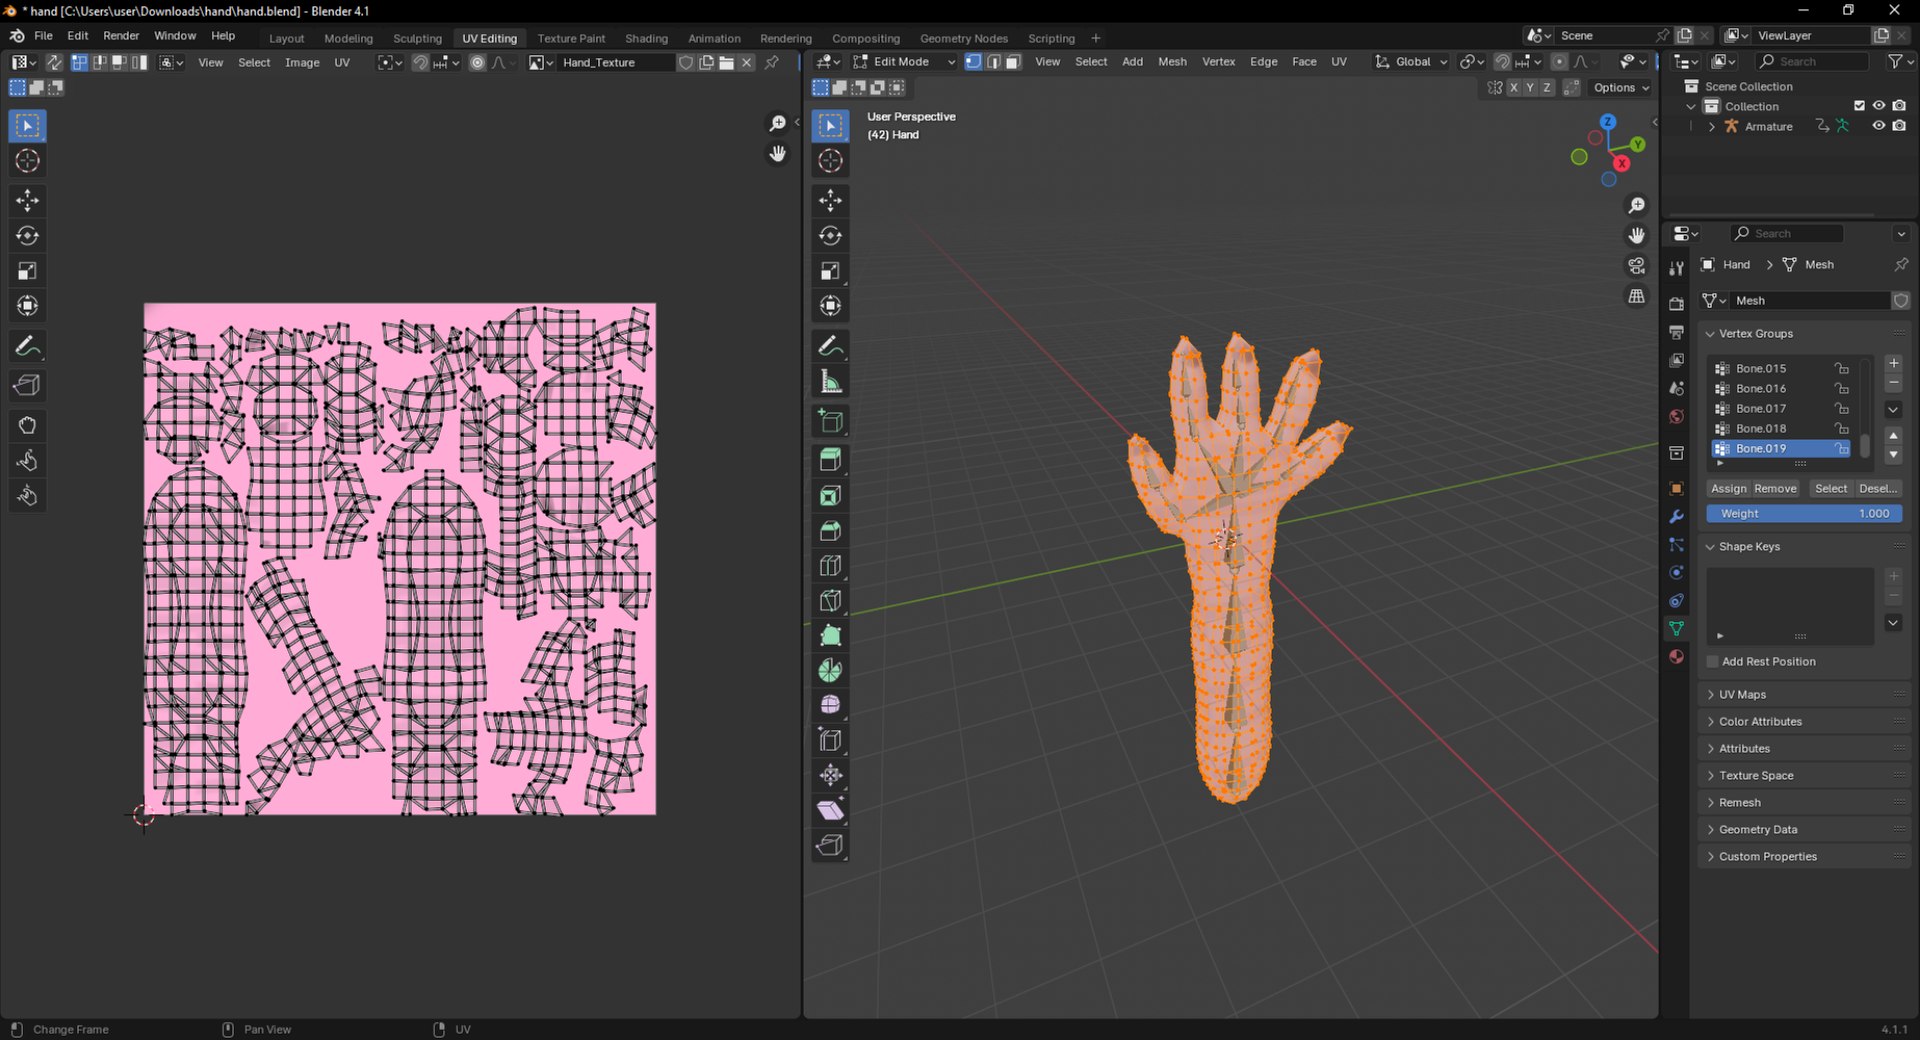Enable edge select mode in 3D viewport
This screenshot has width=1920, height=1040.
coord(993,62)
